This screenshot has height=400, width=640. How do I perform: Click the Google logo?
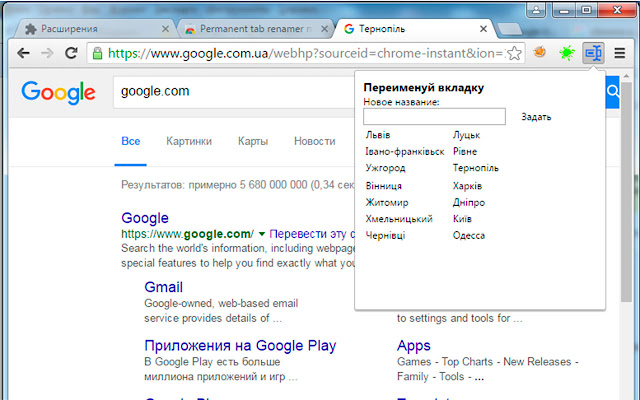point(58,92)
